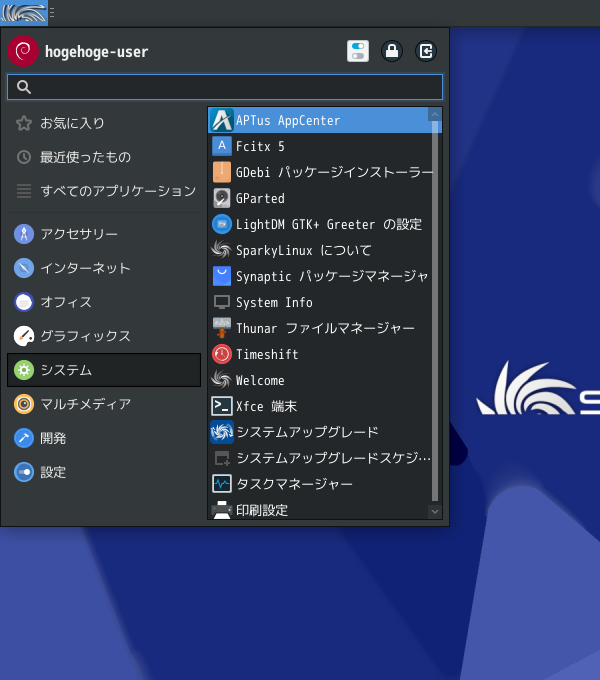Open the 印刷設定 printer icon
The image size is (600, 680).
tap(222, 510)
